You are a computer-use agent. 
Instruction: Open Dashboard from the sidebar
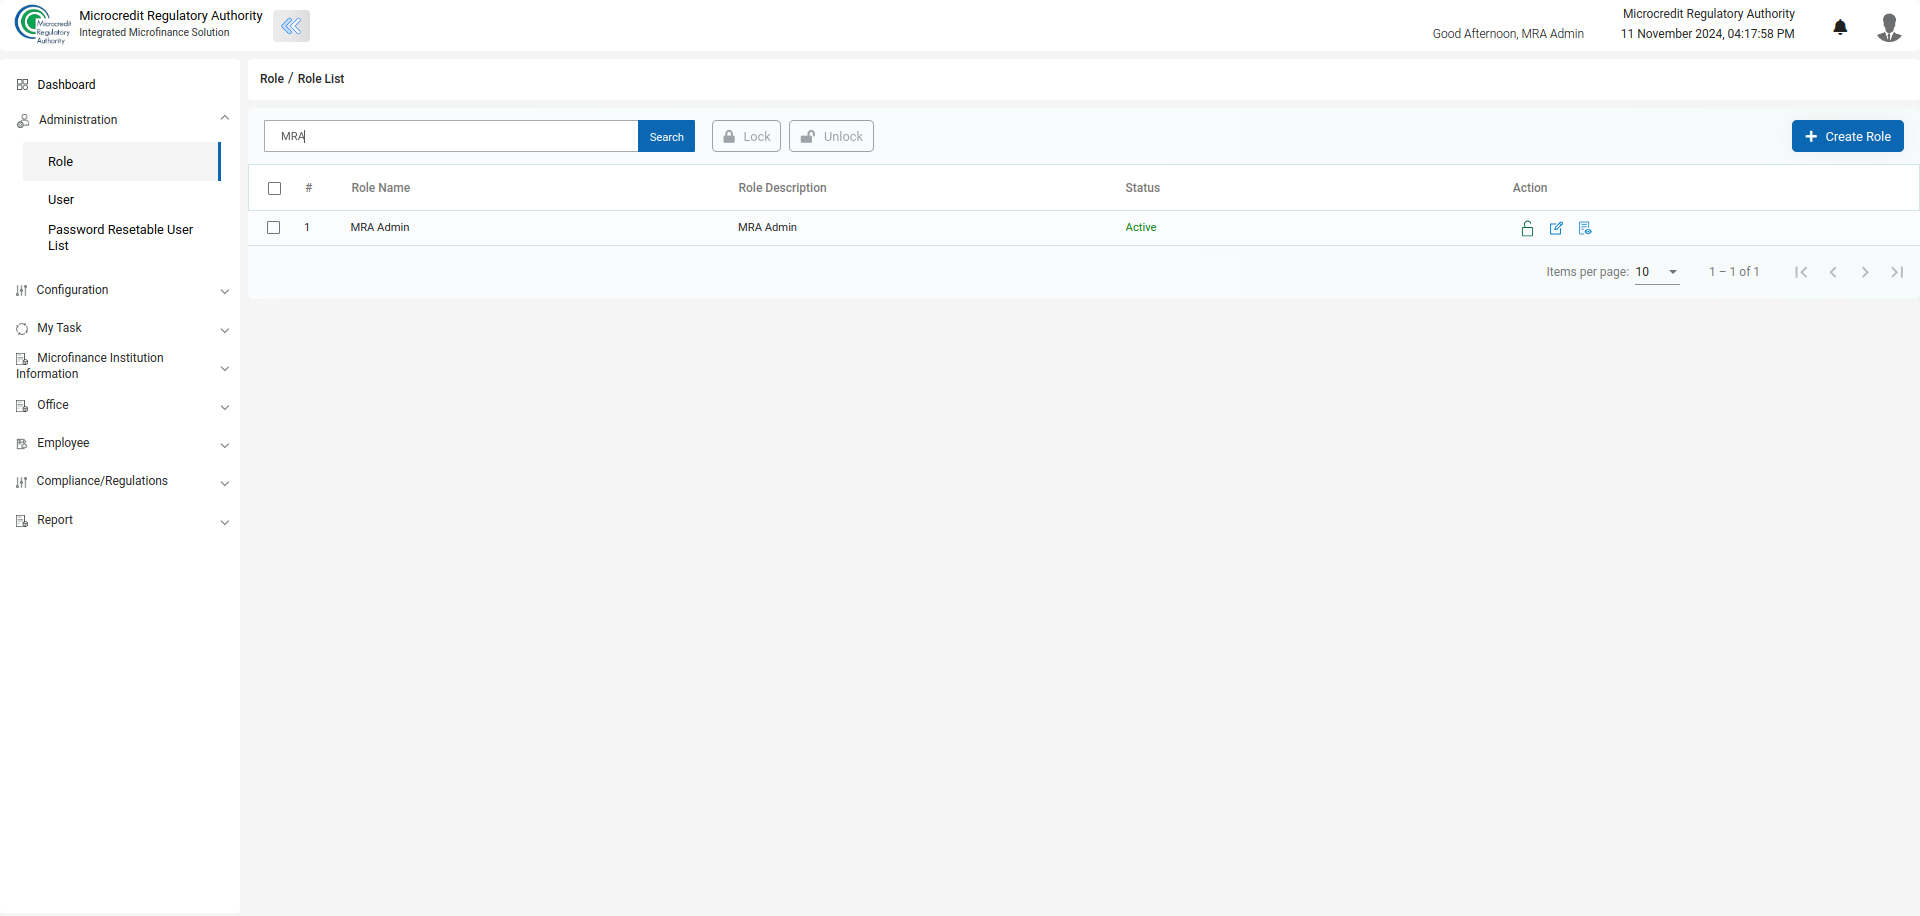point(66,85)
